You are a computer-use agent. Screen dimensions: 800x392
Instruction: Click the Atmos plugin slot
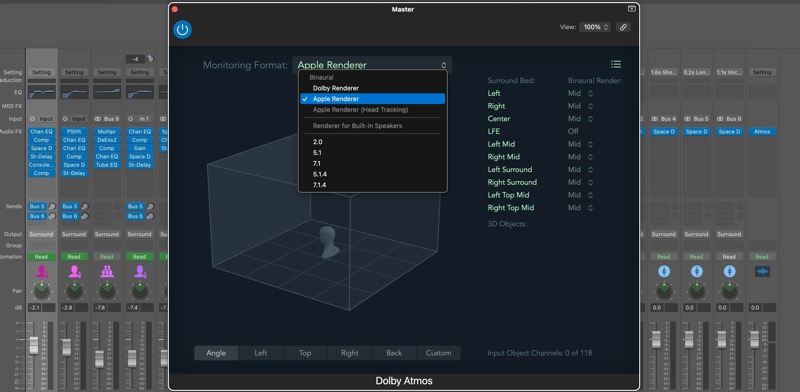click(x=762, y=132)
